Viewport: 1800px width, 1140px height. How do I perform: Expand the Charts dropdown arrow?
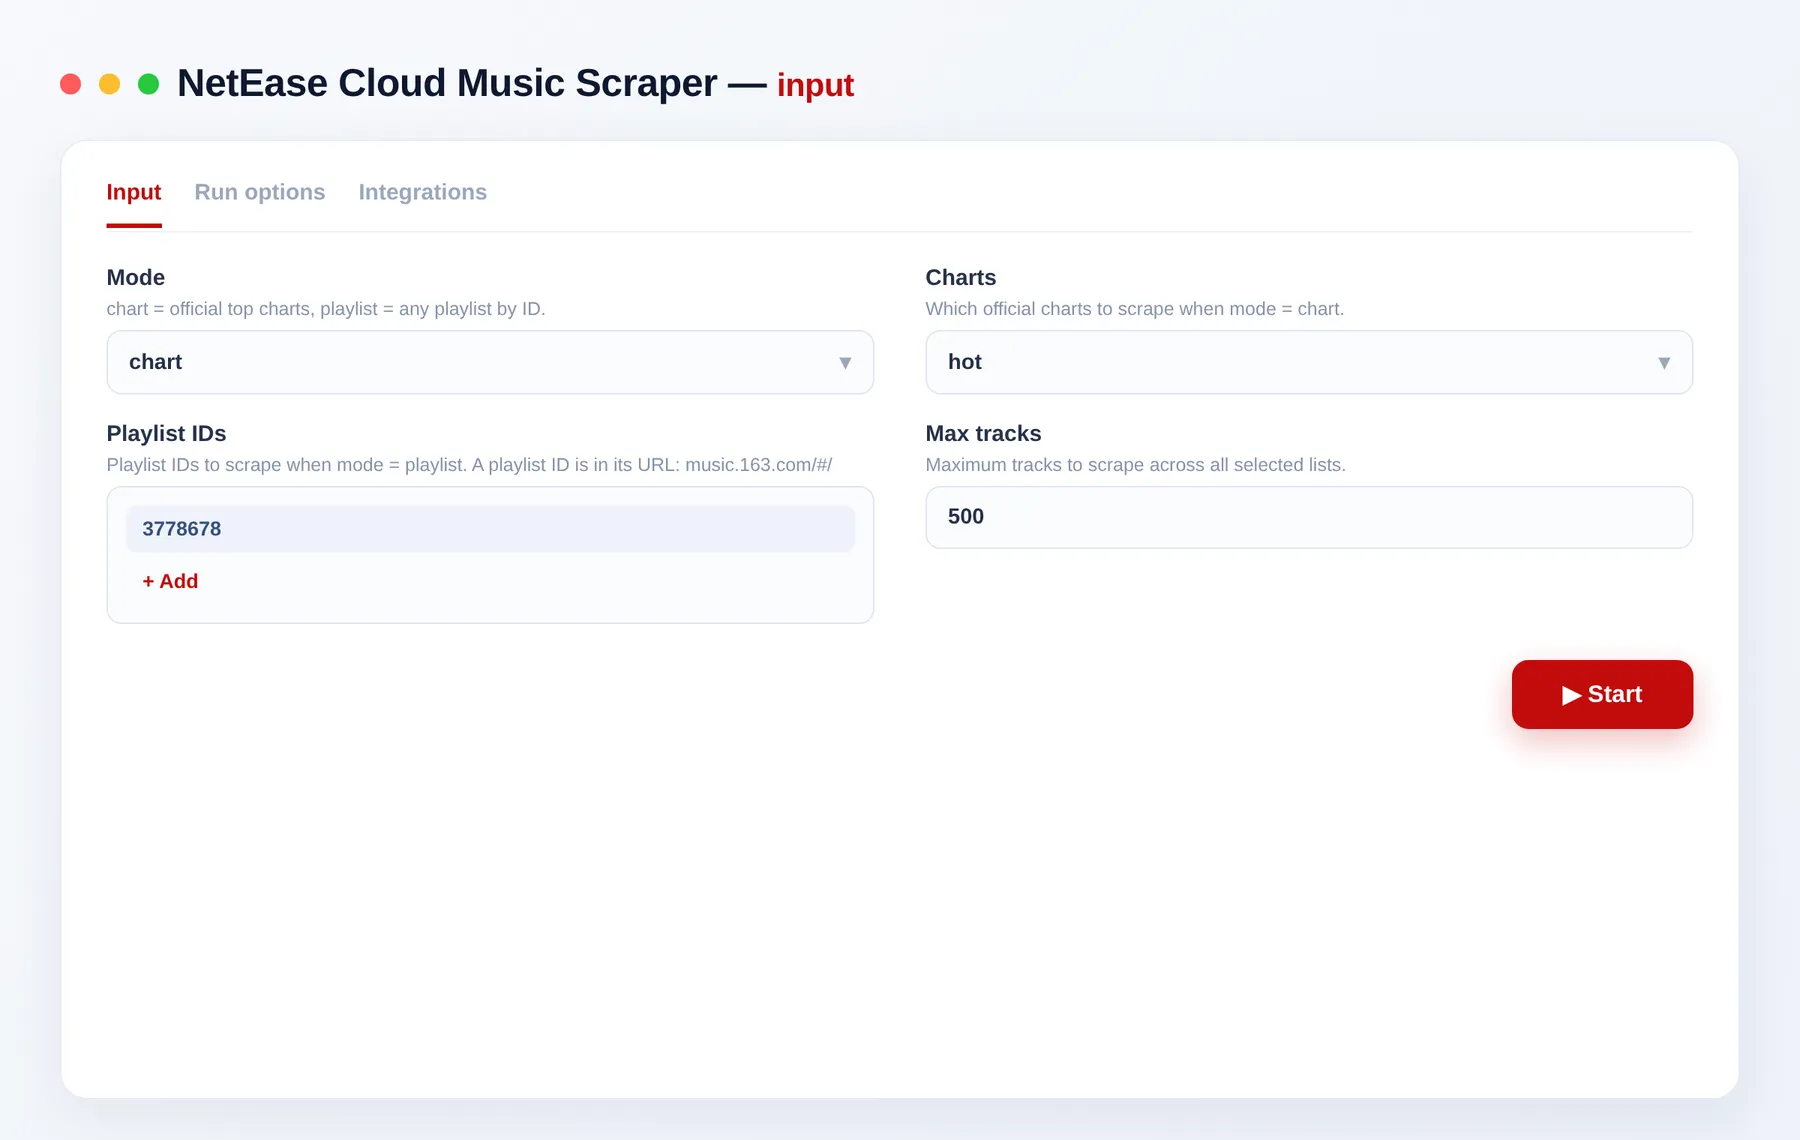point(1664,363)
